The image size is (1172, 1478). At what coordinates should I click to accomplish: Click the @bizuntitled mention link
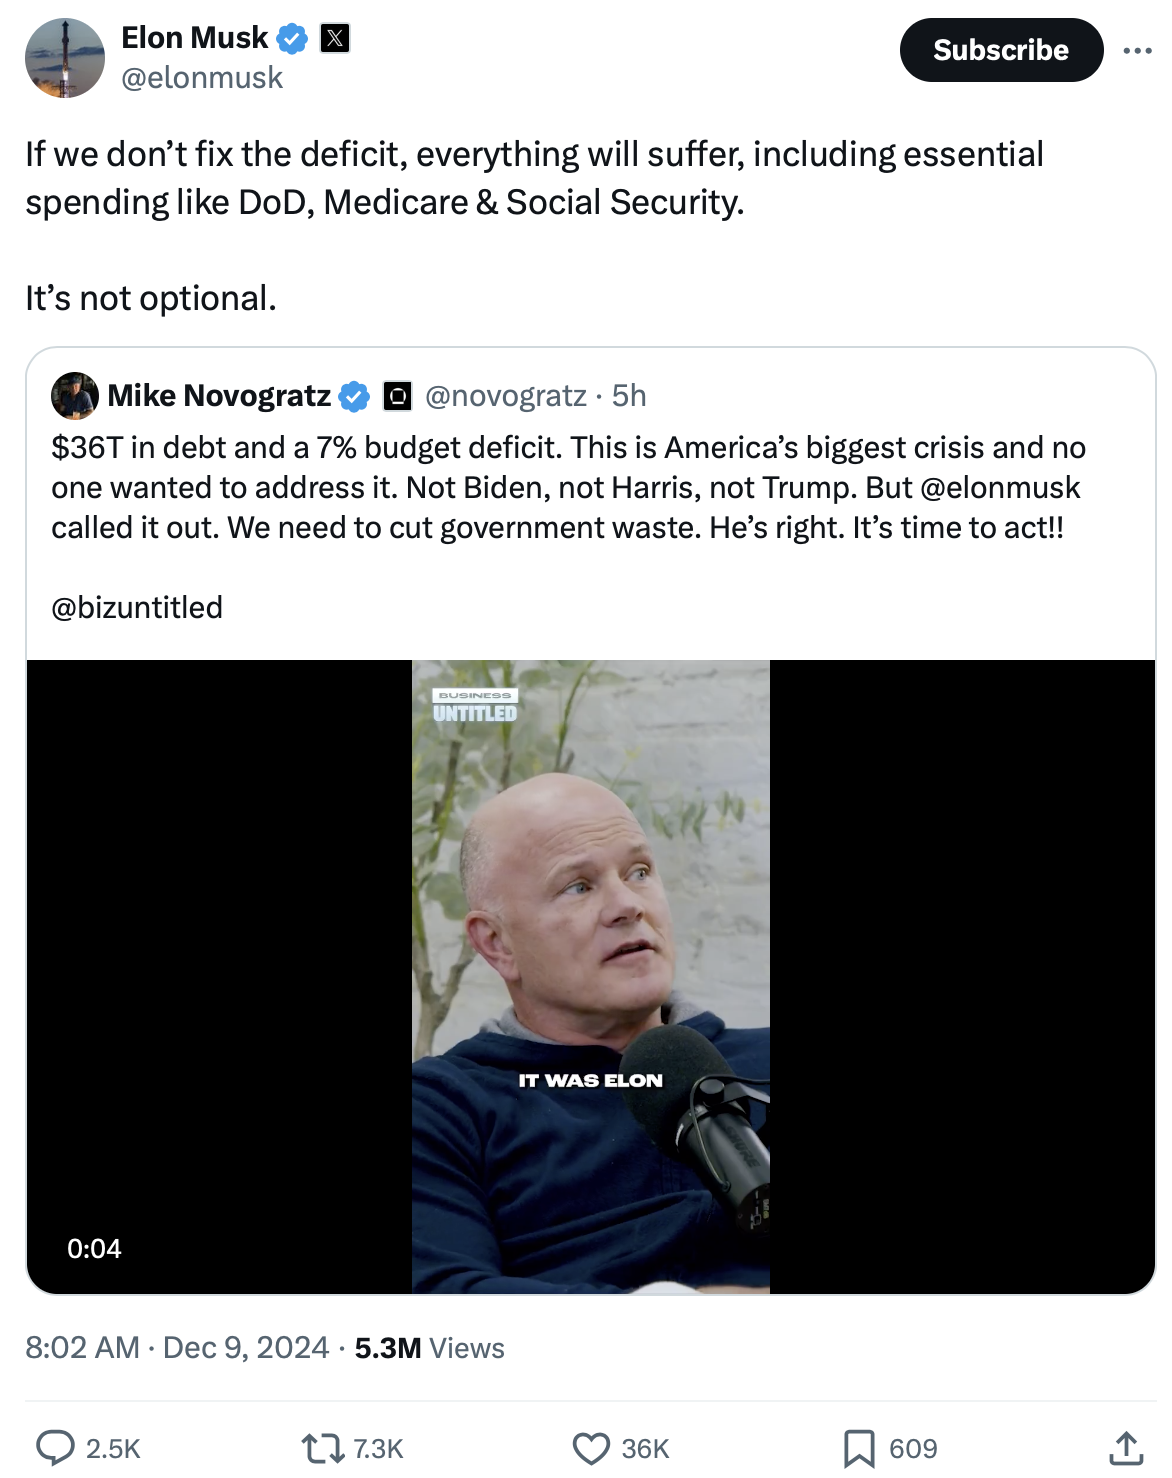point(137,607)
